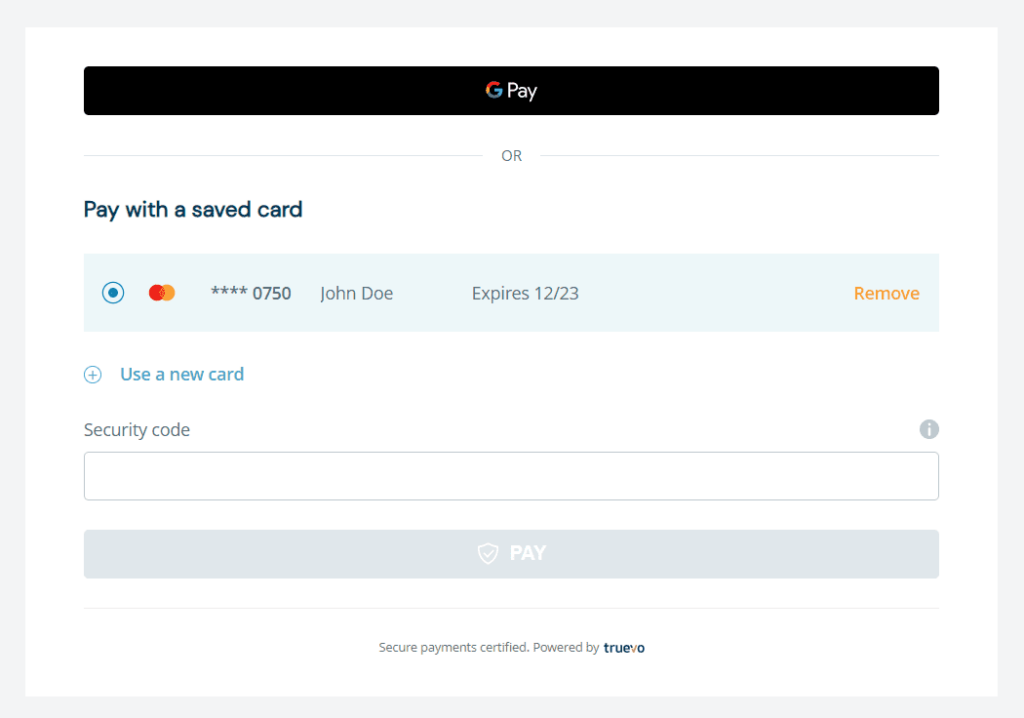Remove the saved card ending 0750
Screen dimensions: 1024x718
click(x=886, y=293)
